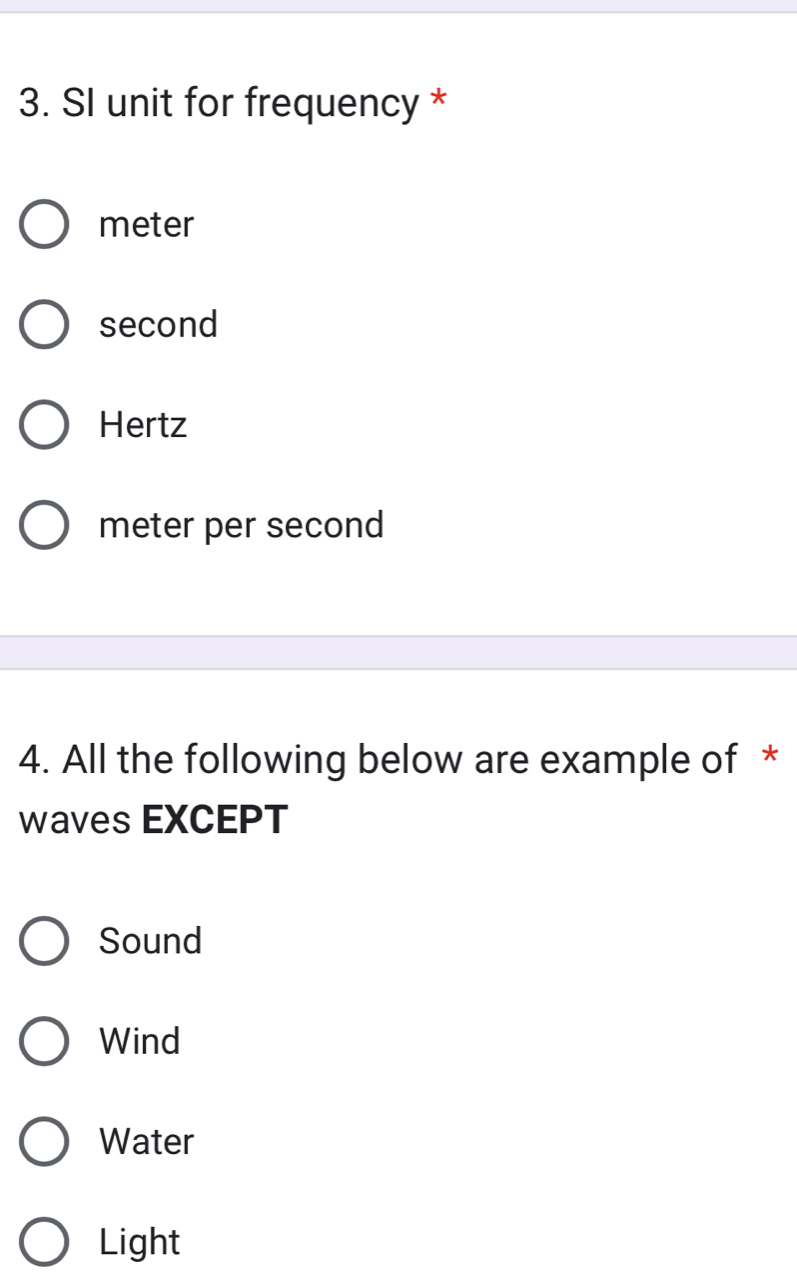Select the 'meter' radio button circle
The width and height of the screenshot is (797, 1282).
pyautogui.click(x=44, y=225)
